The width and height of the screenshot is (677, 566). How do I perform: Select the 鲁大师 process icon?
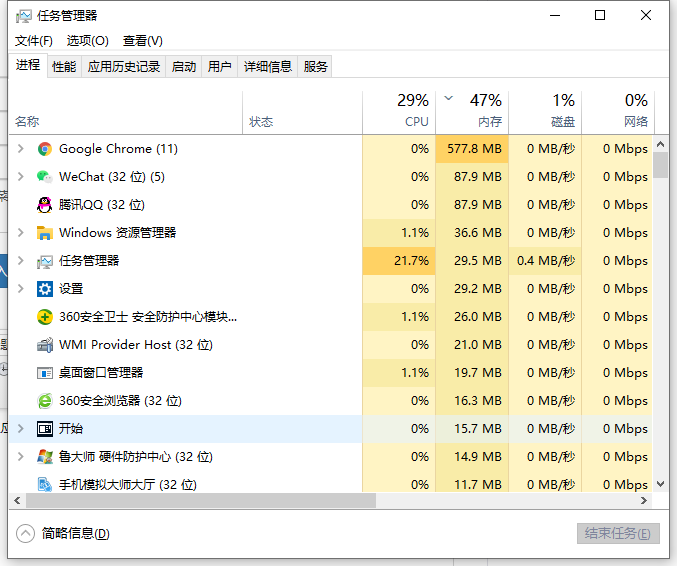[44, 457]
